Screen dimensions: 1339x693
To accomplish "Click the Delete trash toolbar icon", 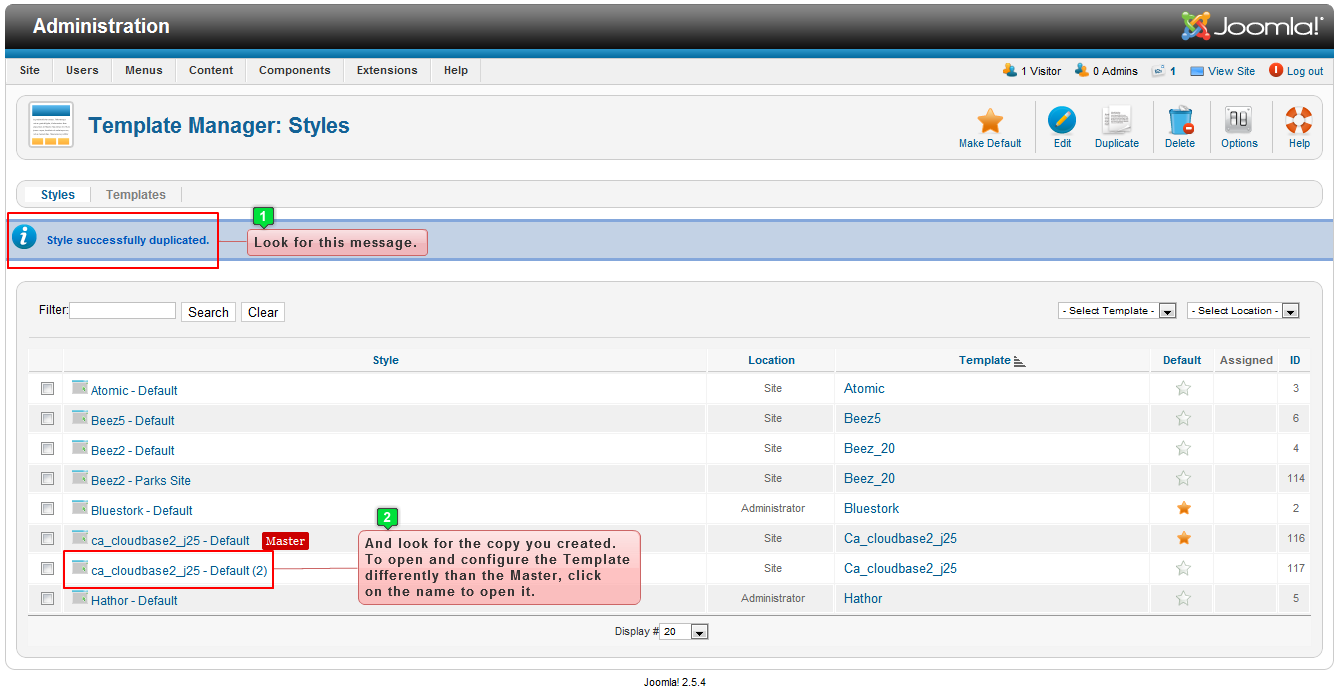I will pyautogui.click(x=1180, y=121).
